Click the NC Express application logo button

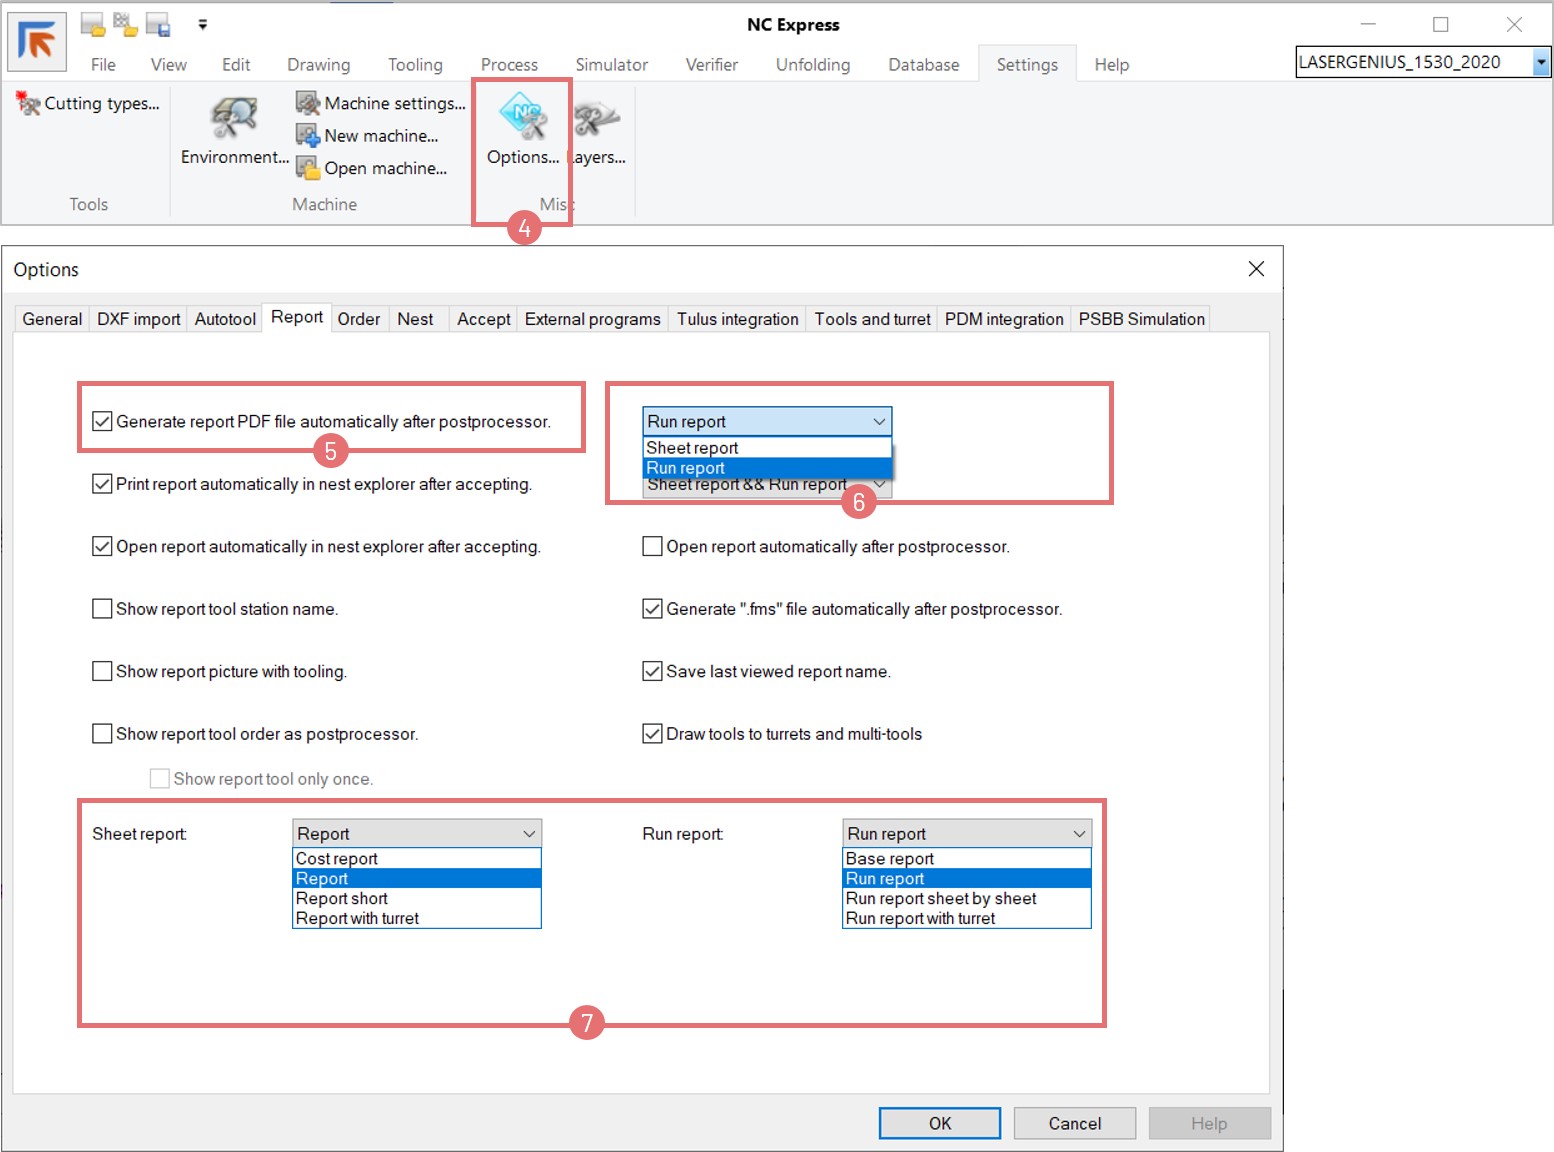click(37, 42)
